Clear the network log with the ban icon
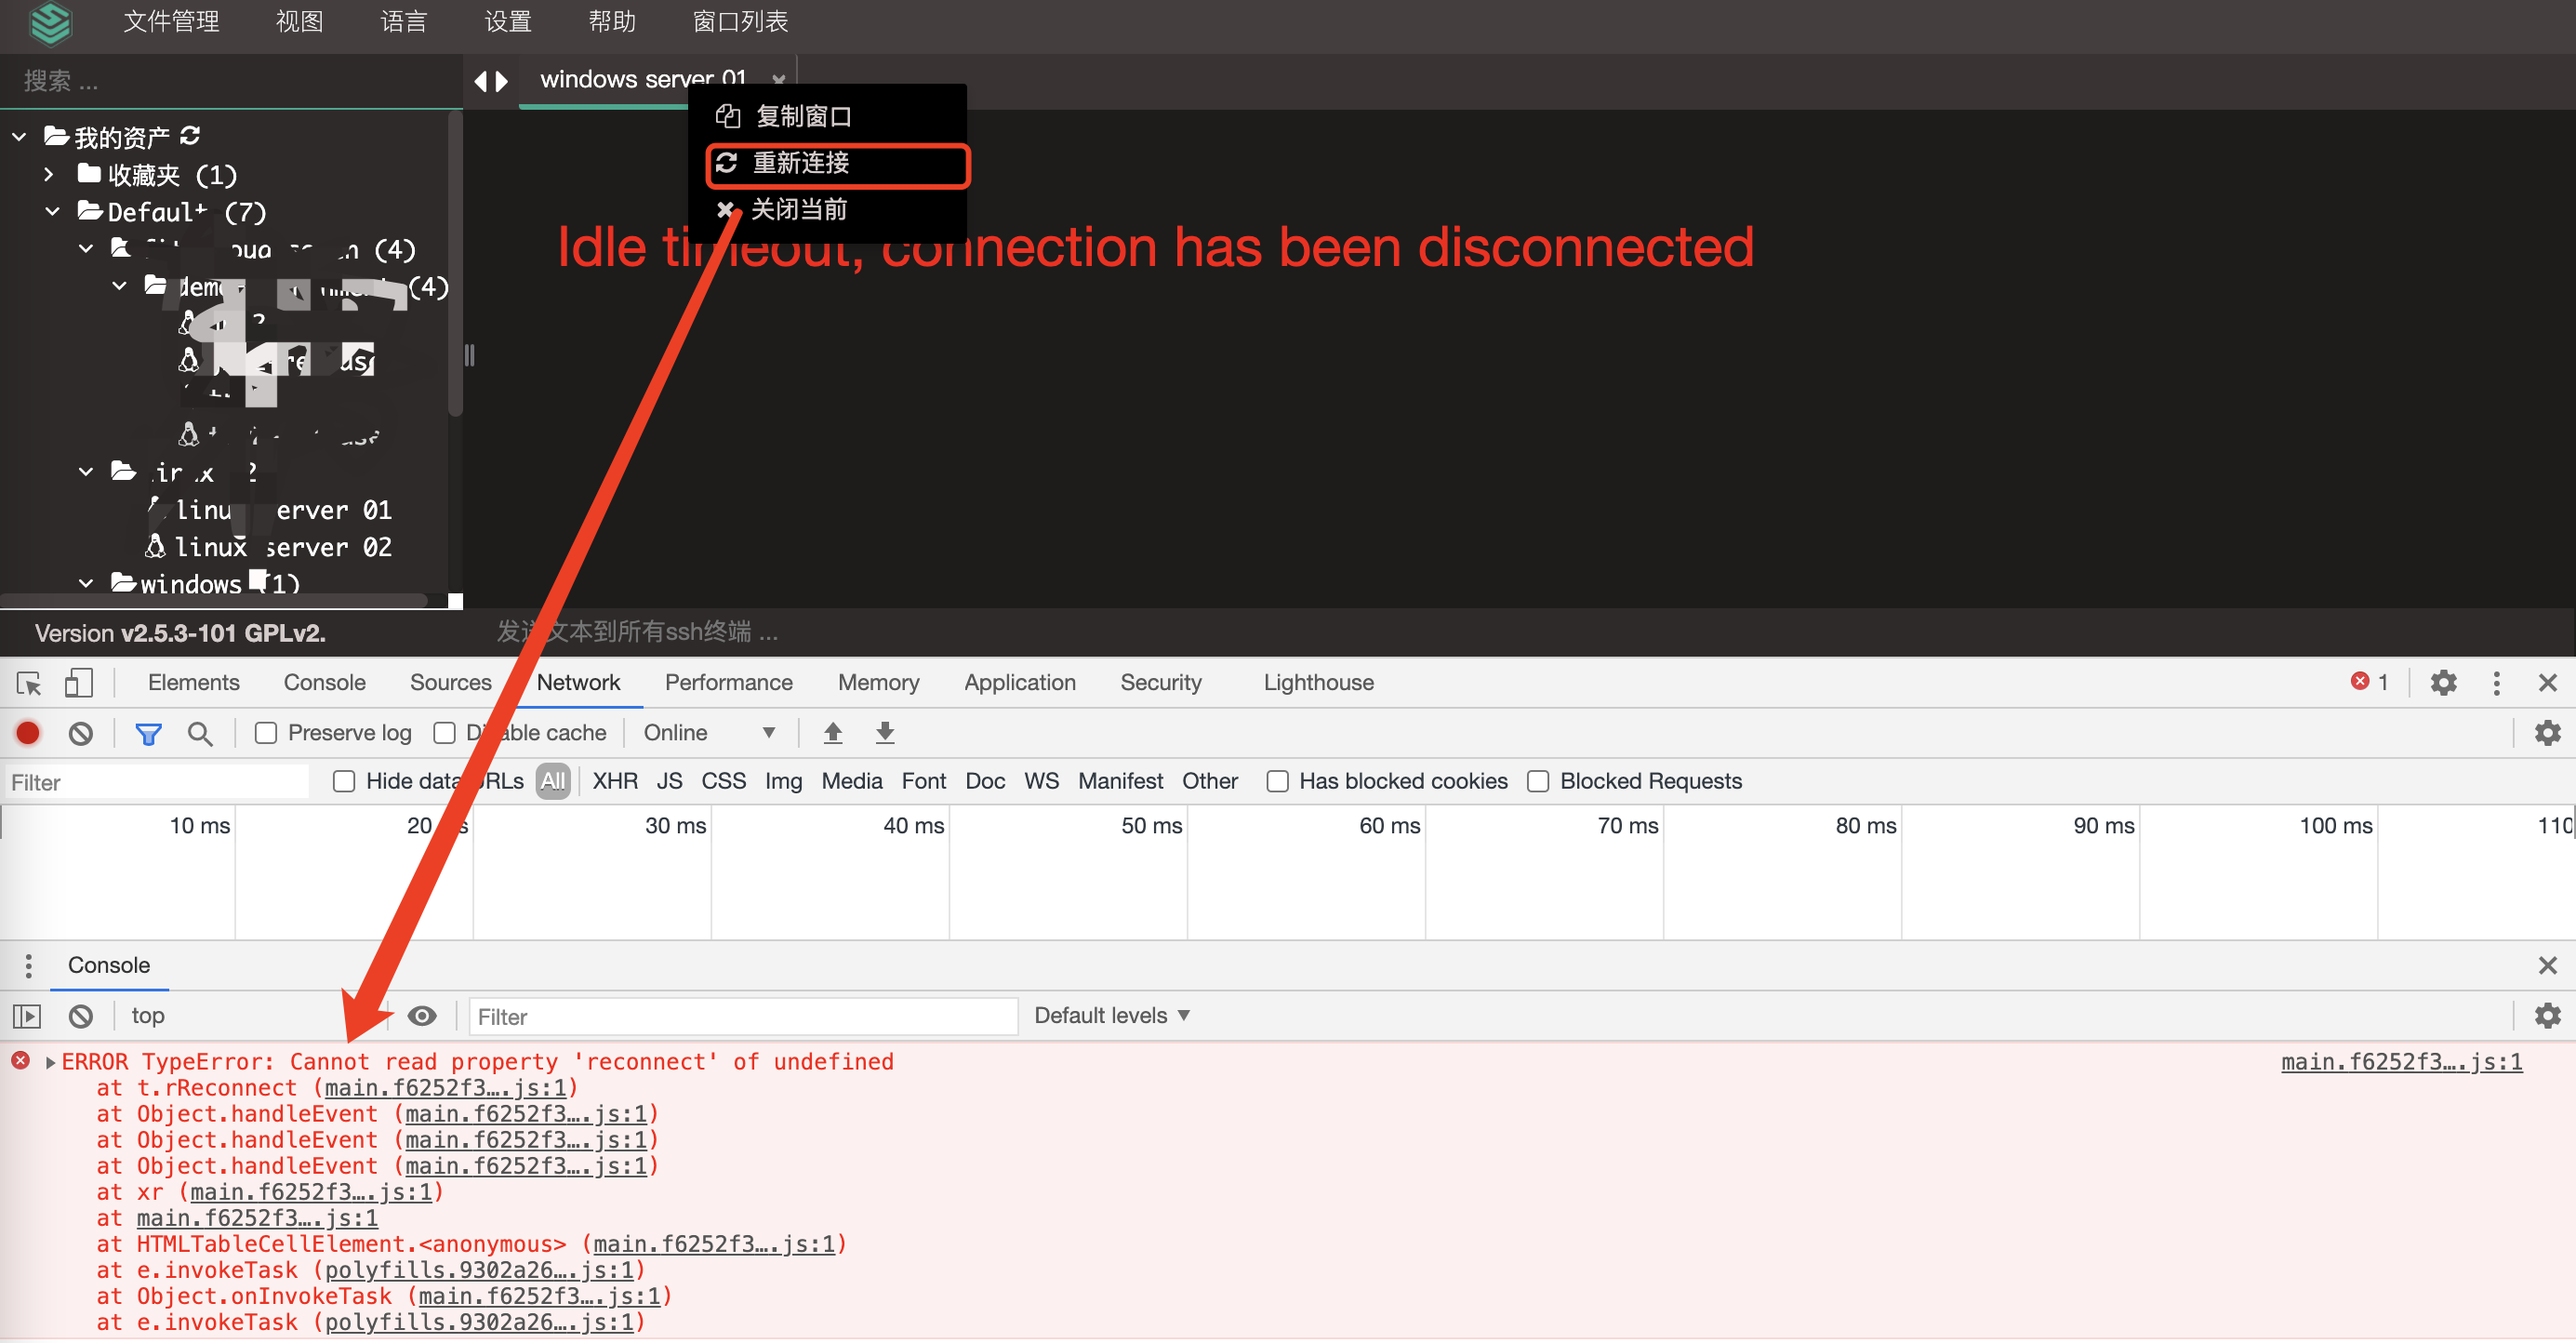Image resolution: width=2576 pixels, height=1343 pixels. (x=81, y=733)
